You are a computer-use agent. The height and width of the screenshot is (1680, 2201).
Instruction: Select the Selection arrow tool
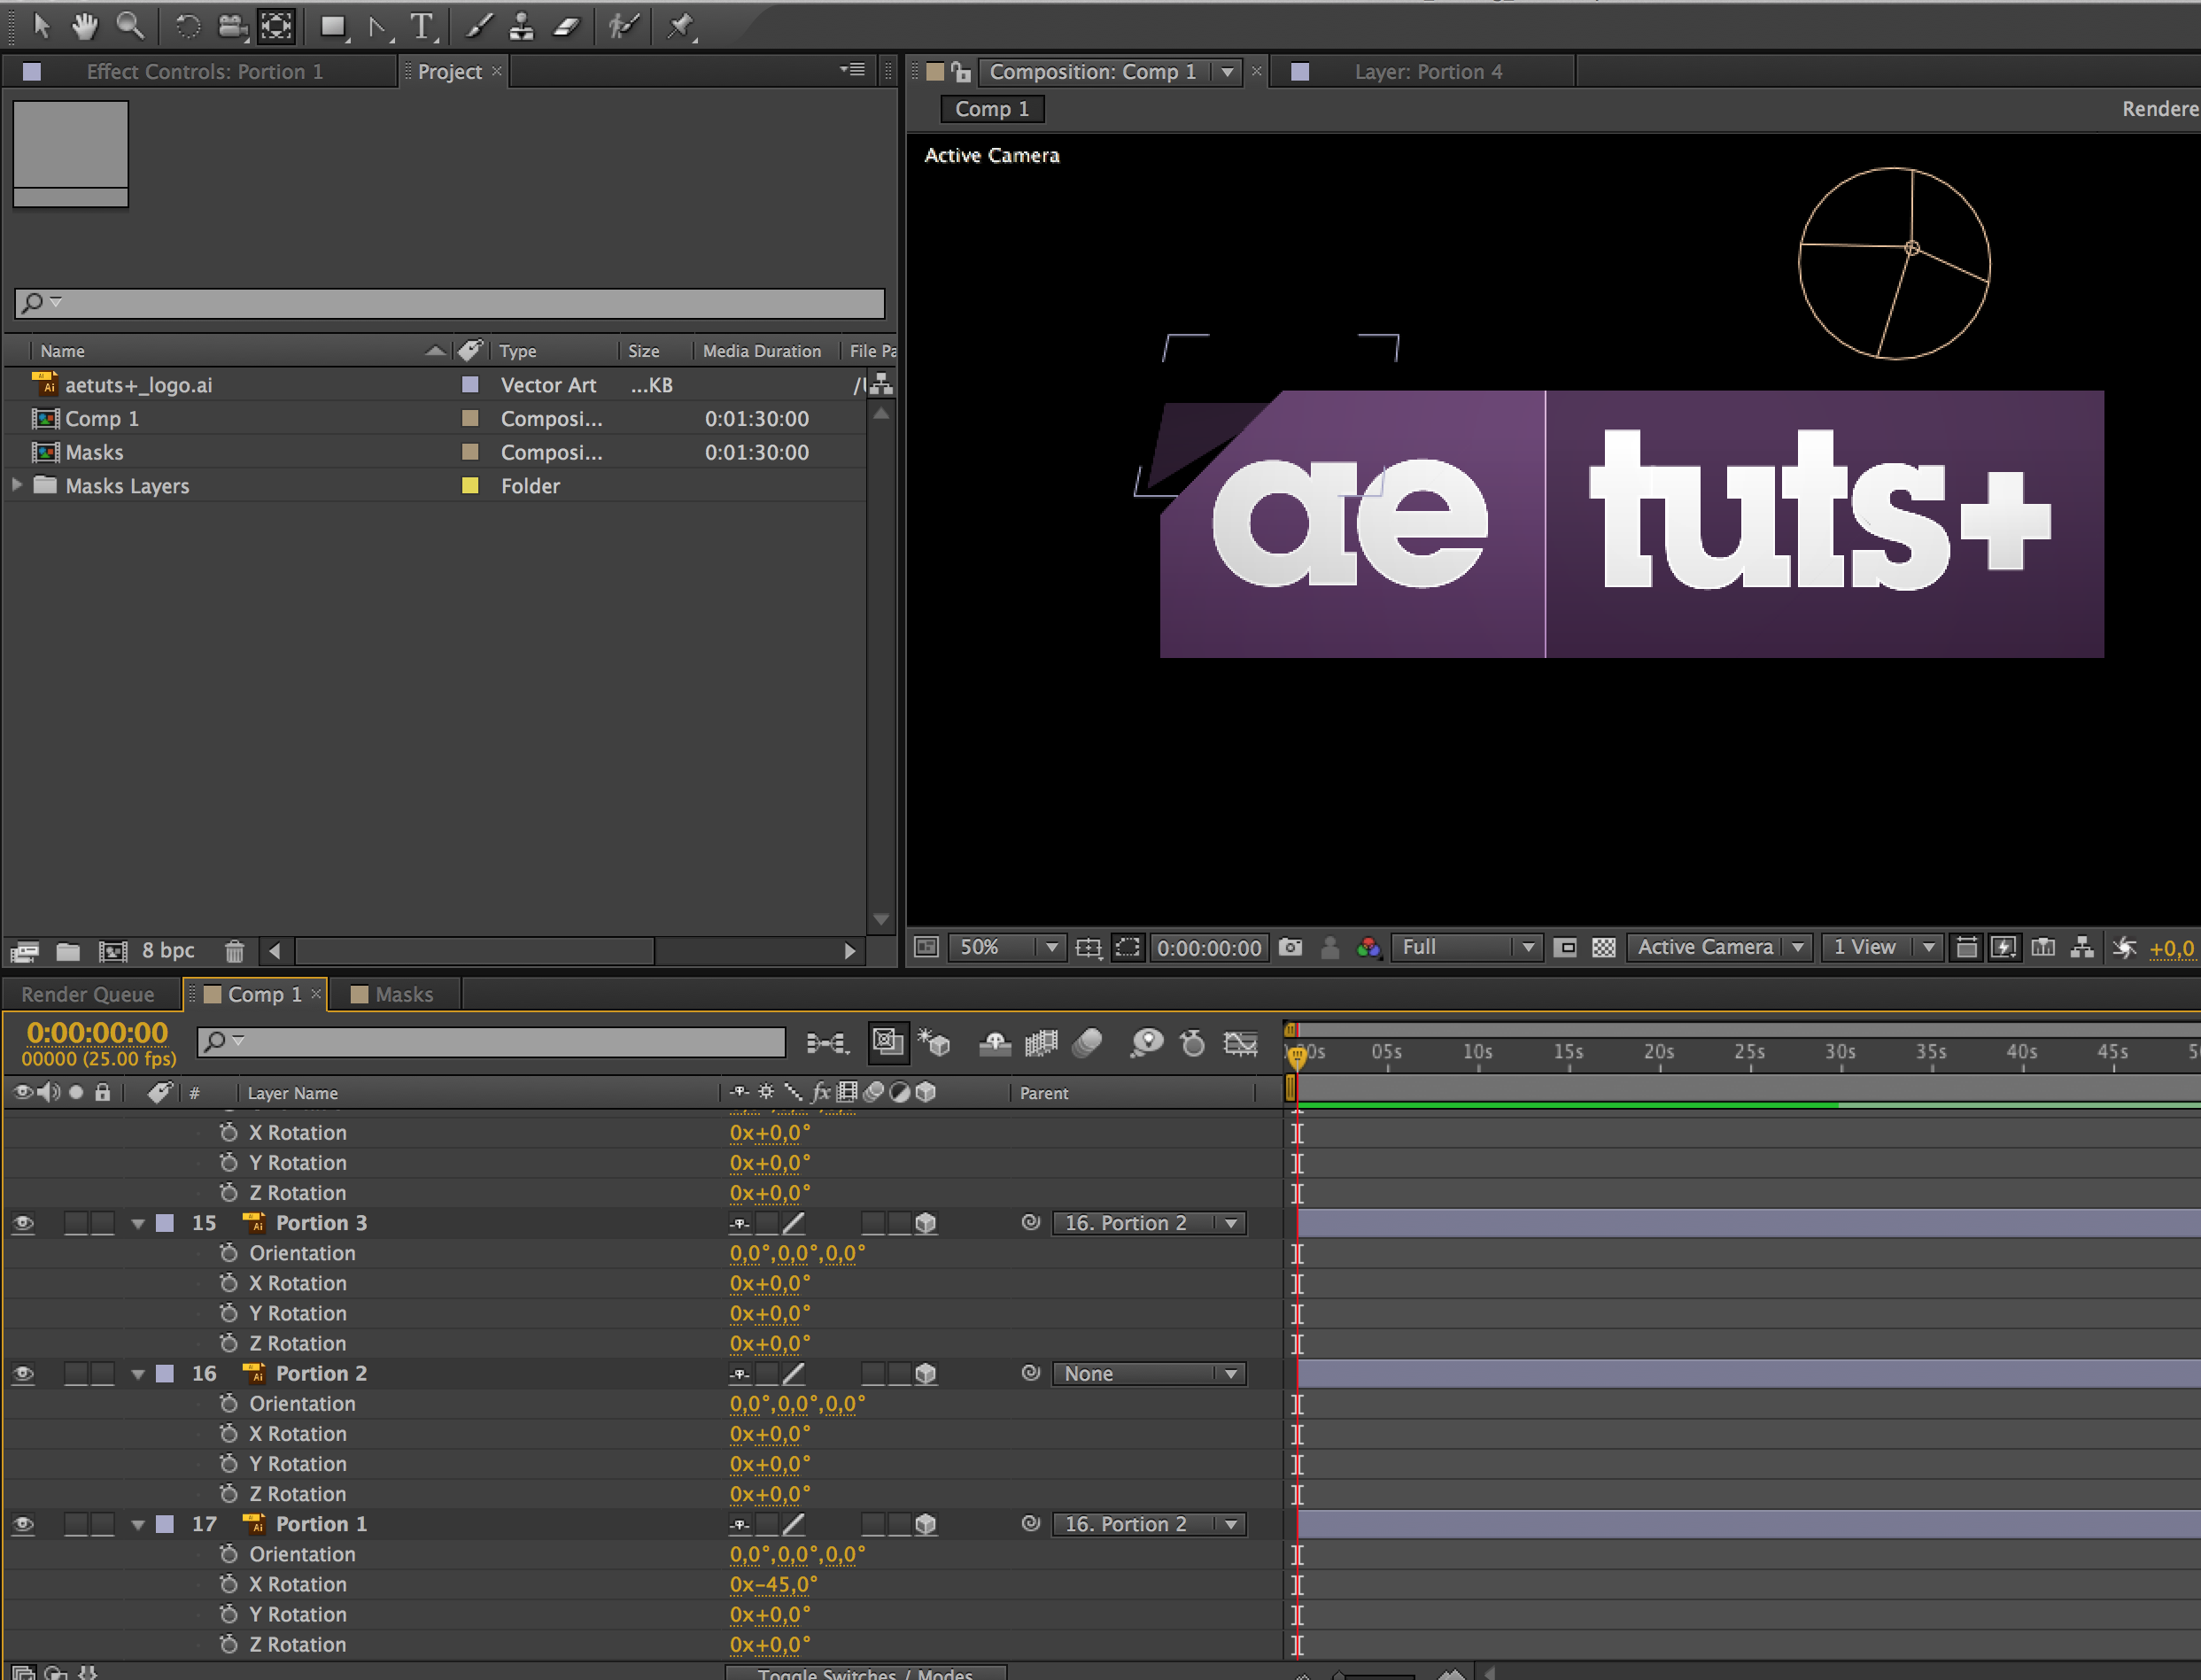[41, 25]
